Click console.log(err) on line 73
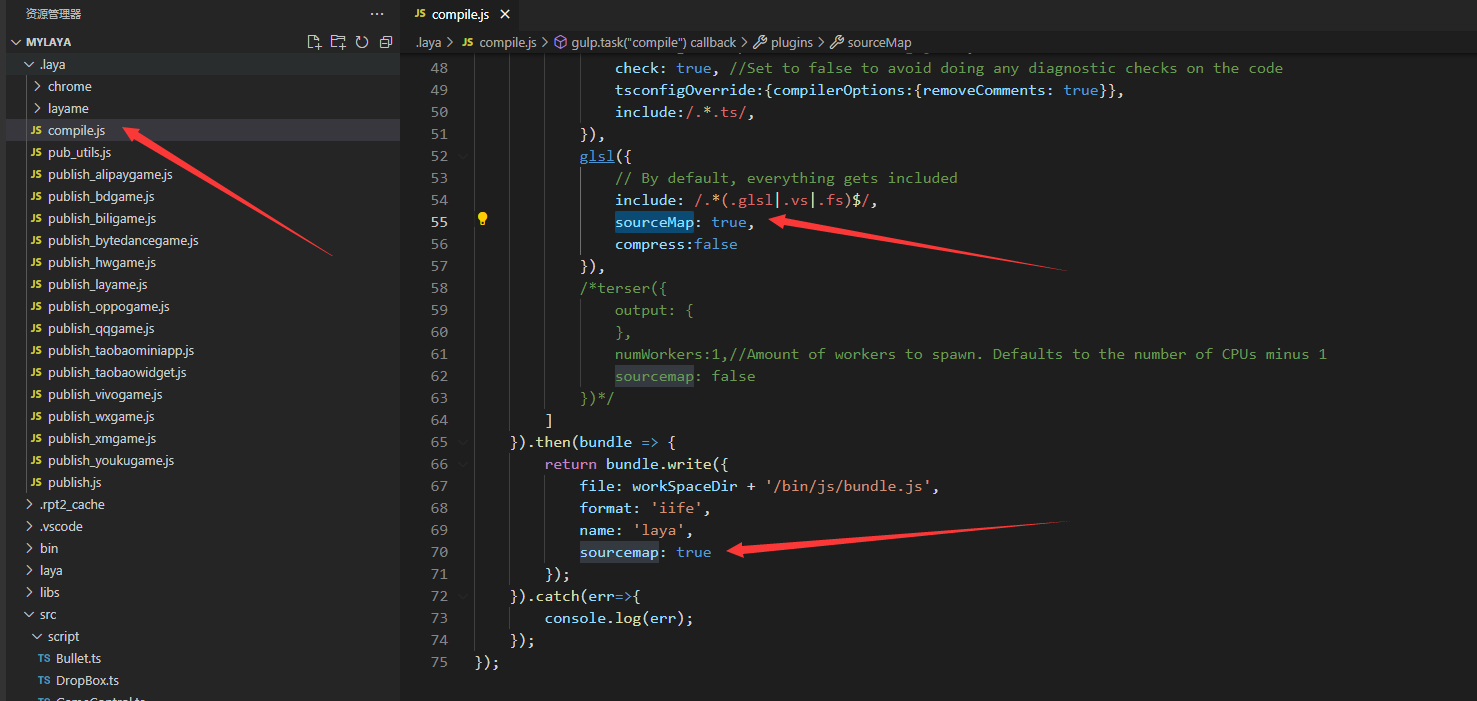Viewport: 1477px width, 701px height. tap(614, 618)
